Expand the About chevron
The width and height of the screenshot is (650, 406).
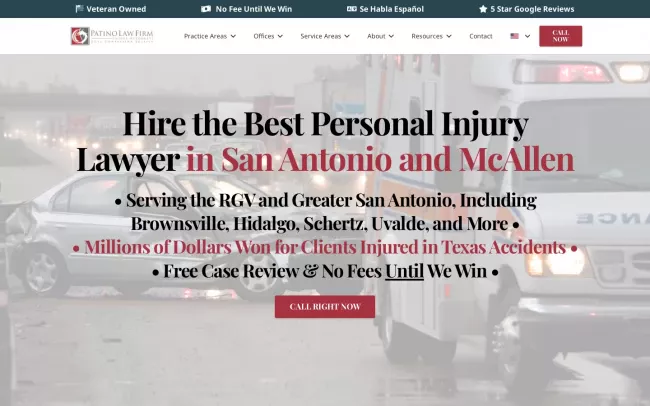click(x=391, y=36)
